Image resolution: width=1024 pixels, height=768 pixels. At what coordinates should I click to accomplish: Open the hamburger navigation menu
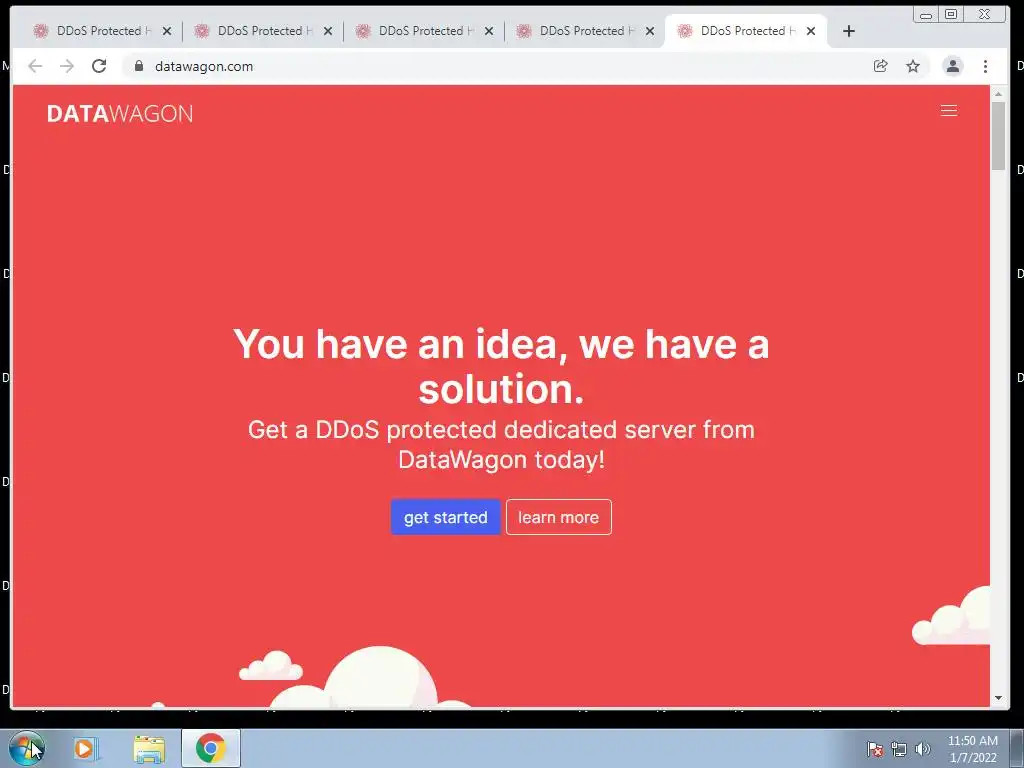tap(948, 111)
